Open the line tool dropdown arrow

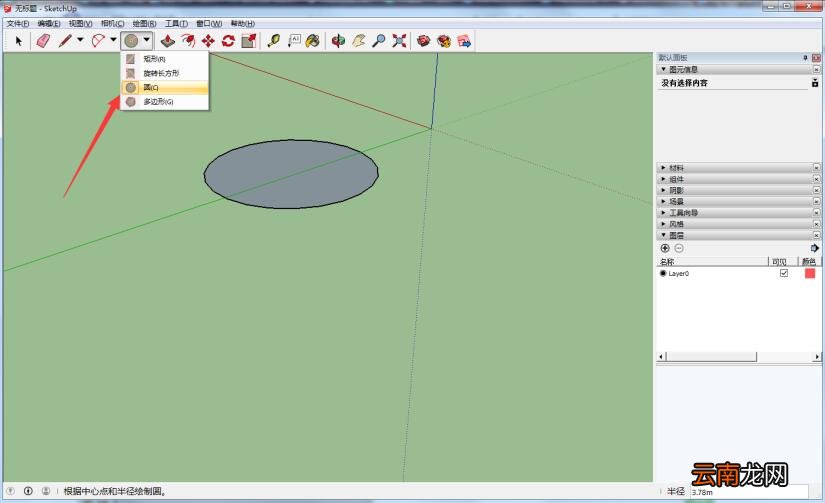pos(81,39)
